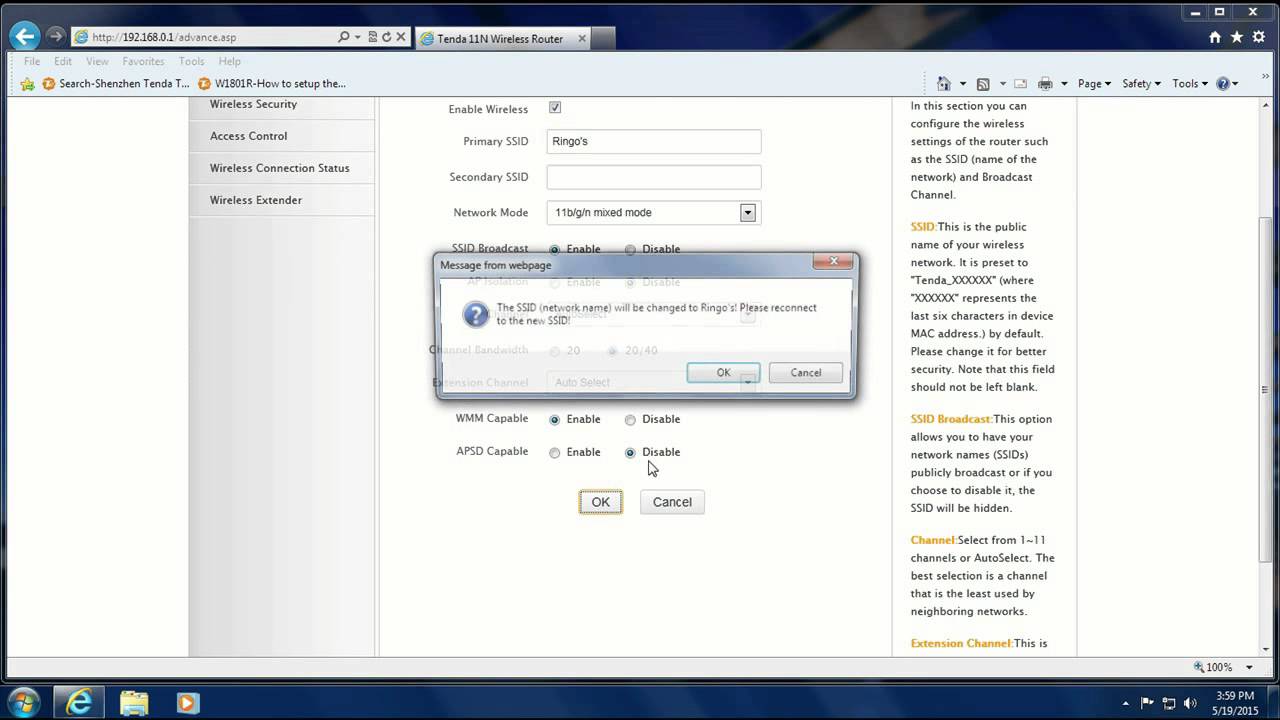Select APSD Capable Enable radio

(555, 453)
